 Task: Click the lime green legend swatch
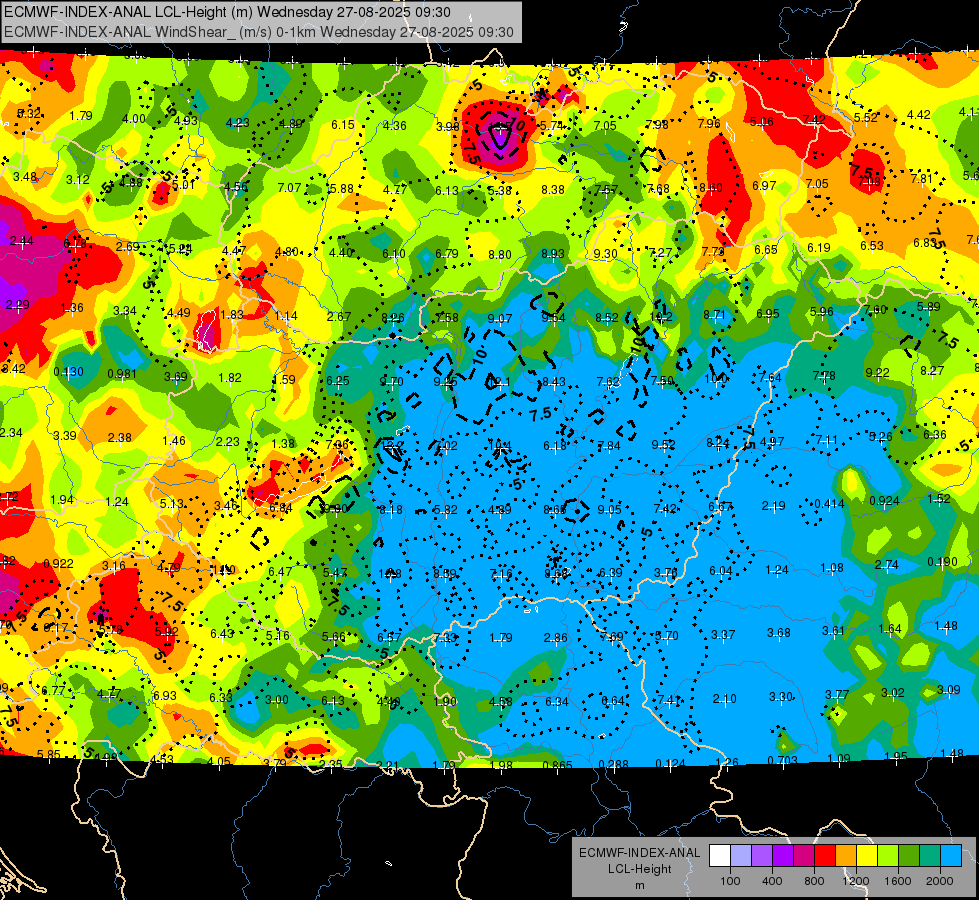point(888,855)
